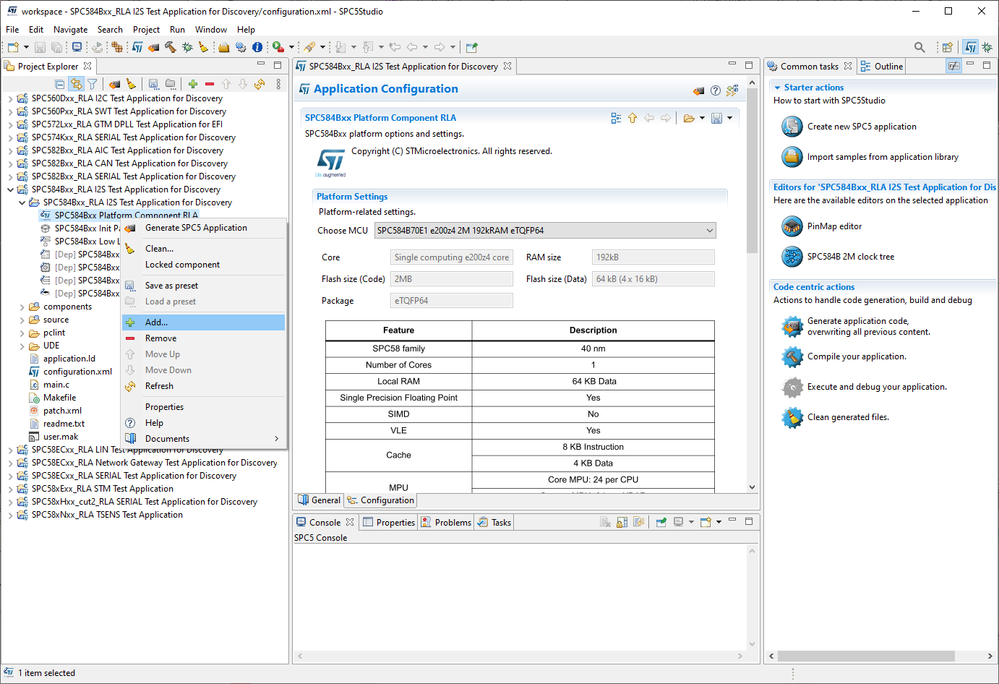Click the blue information icon in main toolbar
The width and height of the screenshot is (999, 684).
point(257,47)
